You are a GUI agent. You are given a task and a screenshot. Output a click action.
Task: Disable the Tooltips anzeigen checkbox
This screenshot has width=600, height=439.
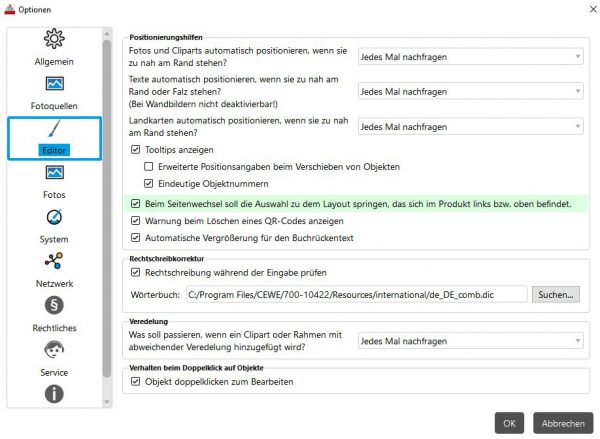(x=135, y=150)
